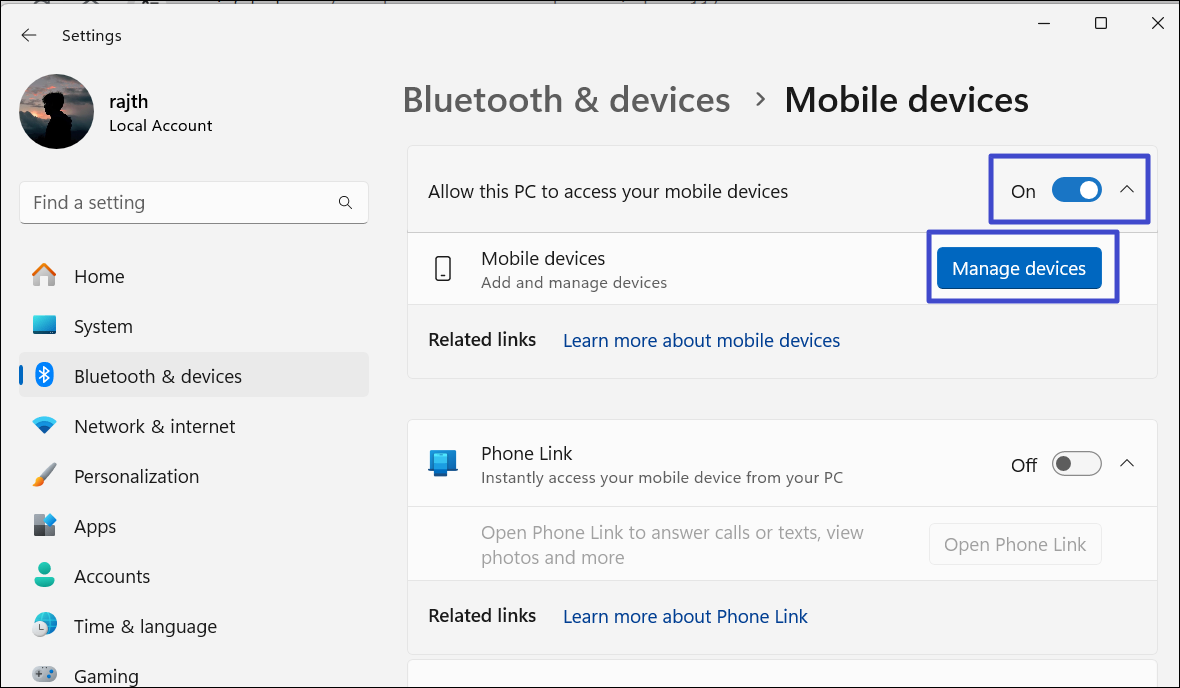Image resolution: width=1180 pixels, height=688 pixels.
Task: Open Home via its house icon
Action: [x=44, y=276]
